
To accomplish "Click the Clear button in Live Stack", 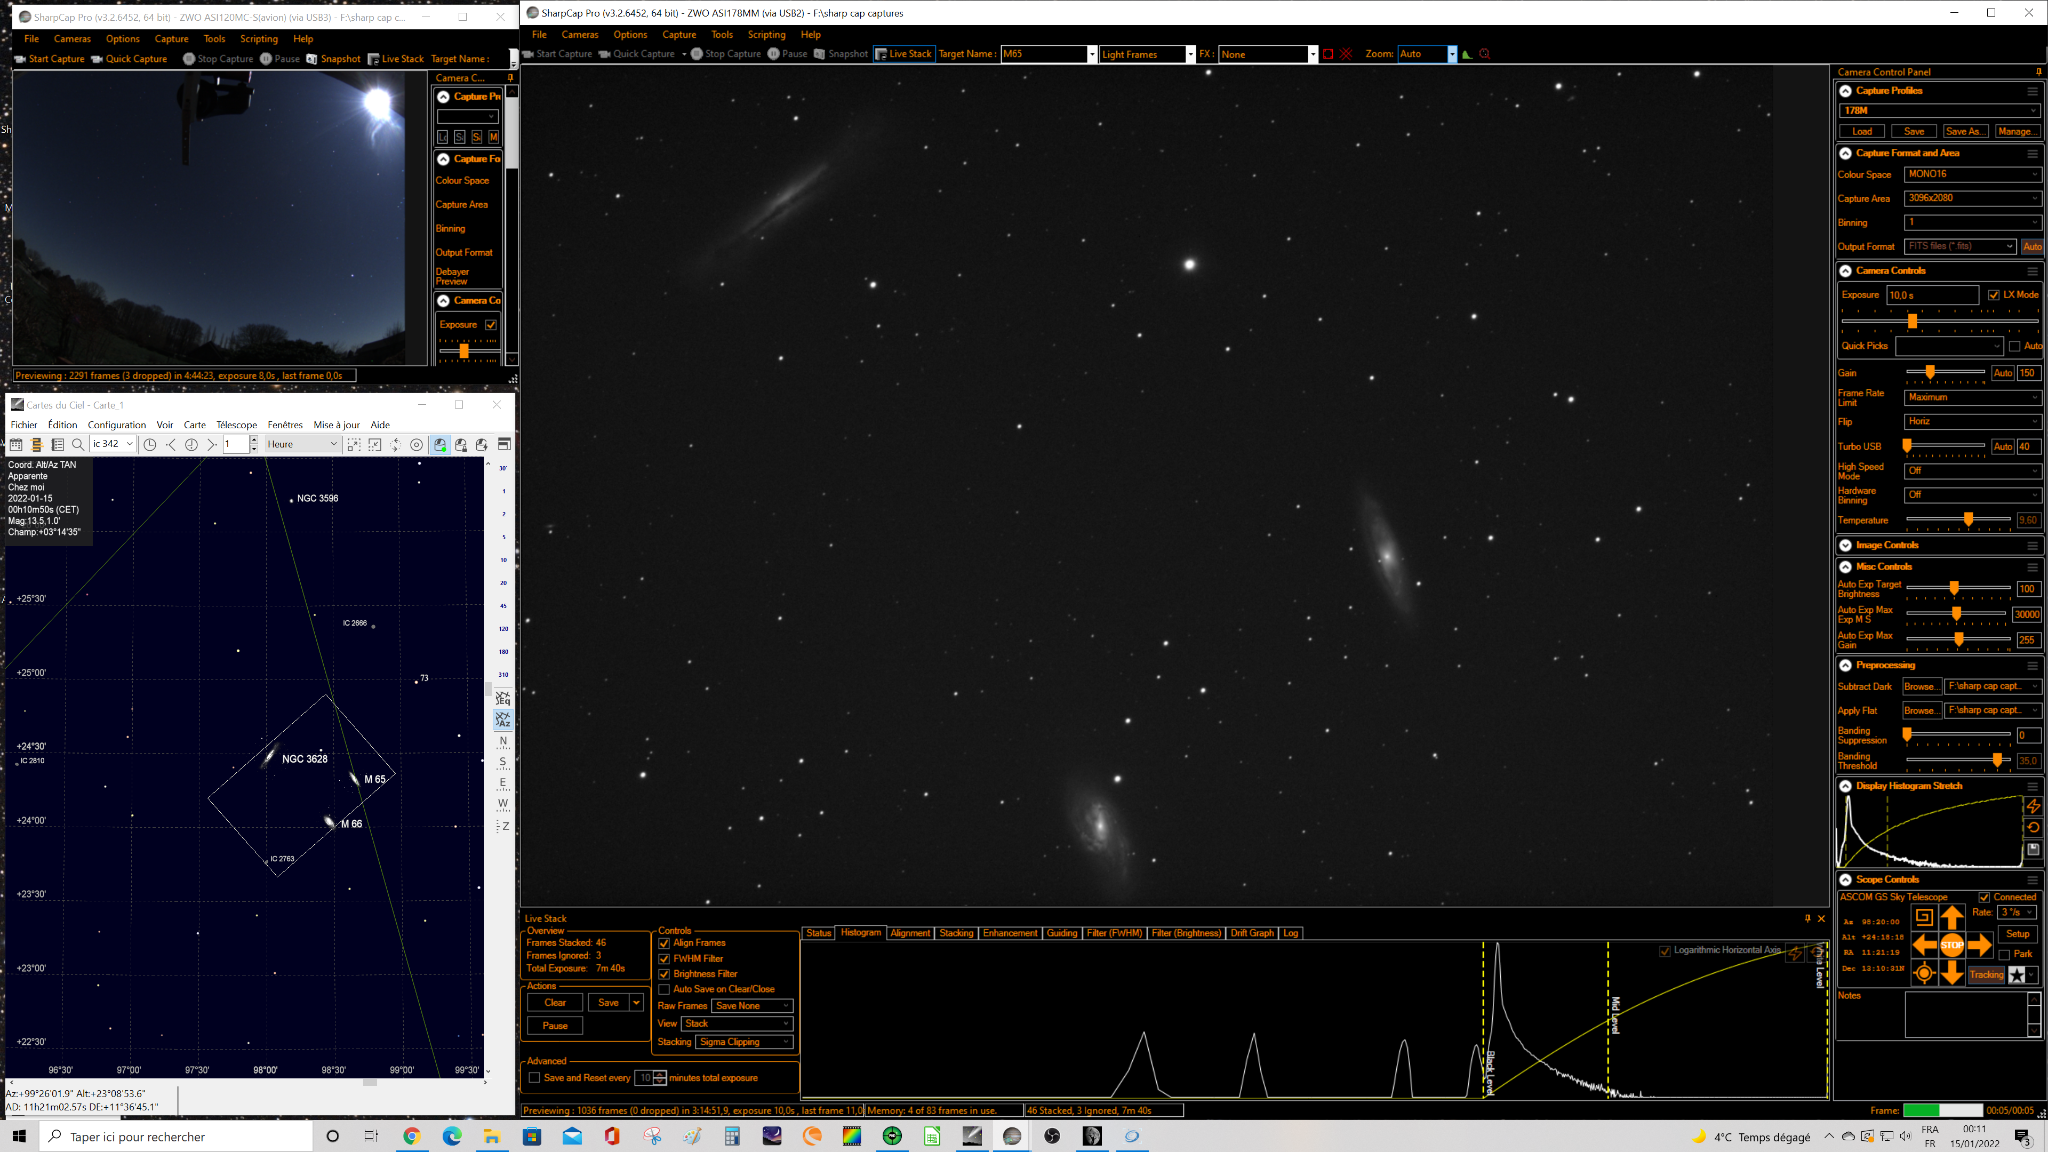I will 555,1003.
